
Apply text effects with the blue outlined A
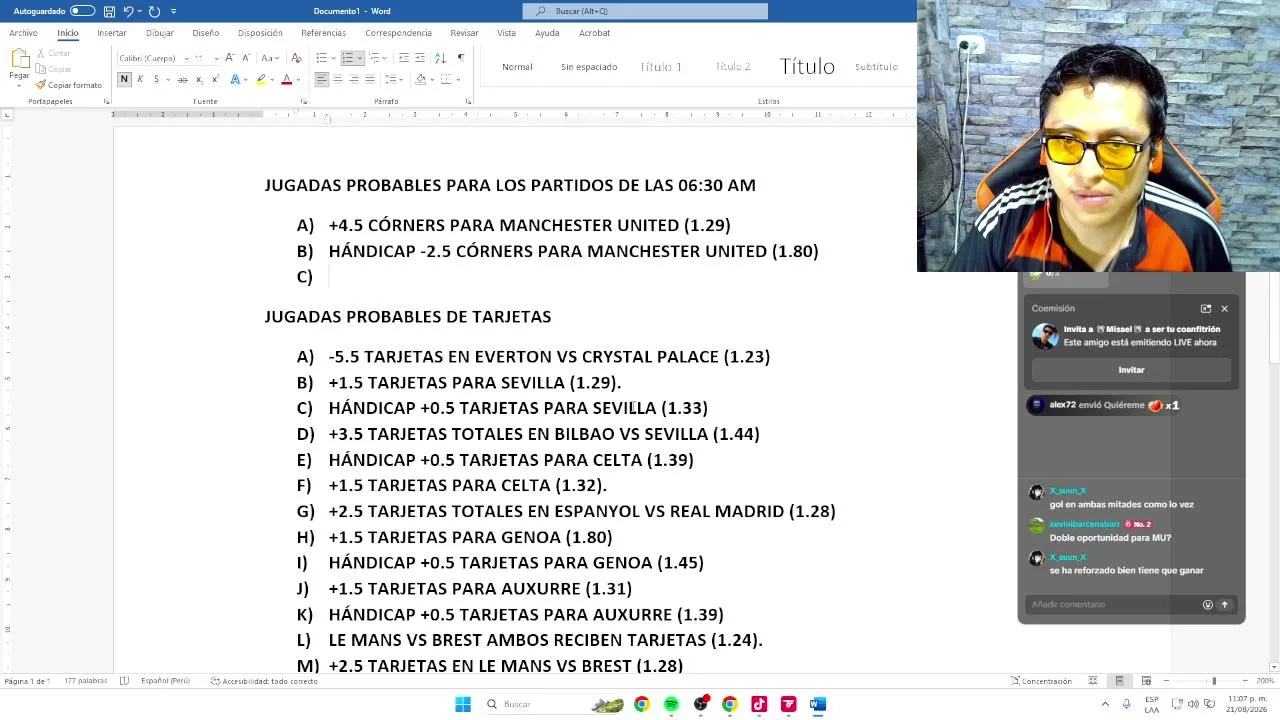point(235,79)
